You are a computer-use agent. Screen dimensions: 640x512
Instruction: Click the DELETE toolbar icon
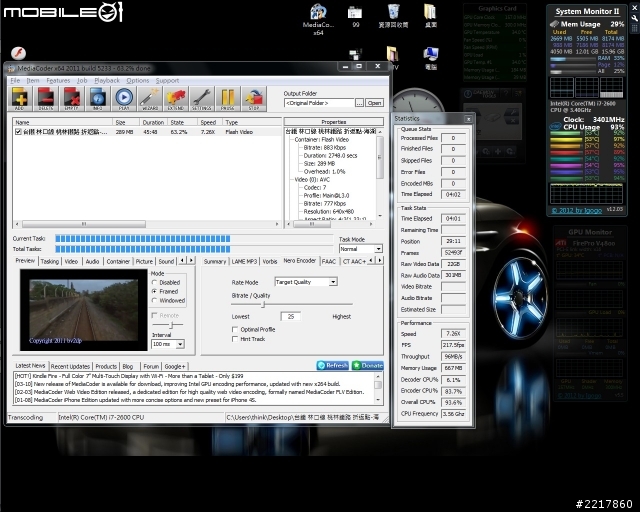point(46,98)
